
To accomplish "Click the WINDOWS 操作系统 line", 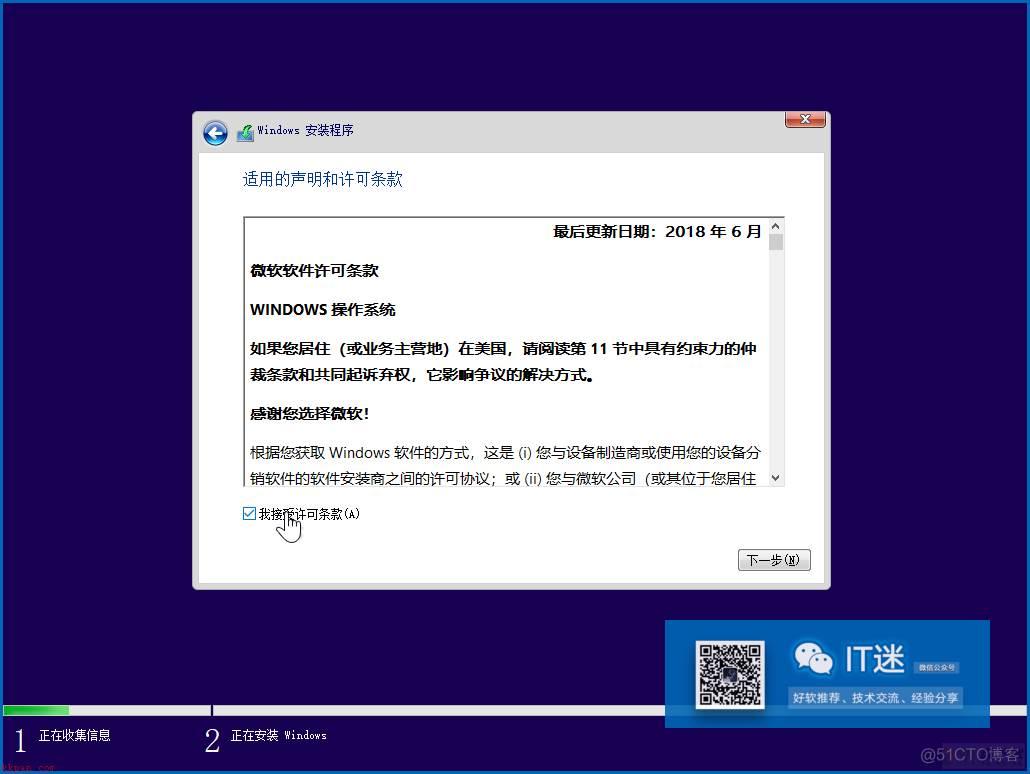I will tap(323, 309).
